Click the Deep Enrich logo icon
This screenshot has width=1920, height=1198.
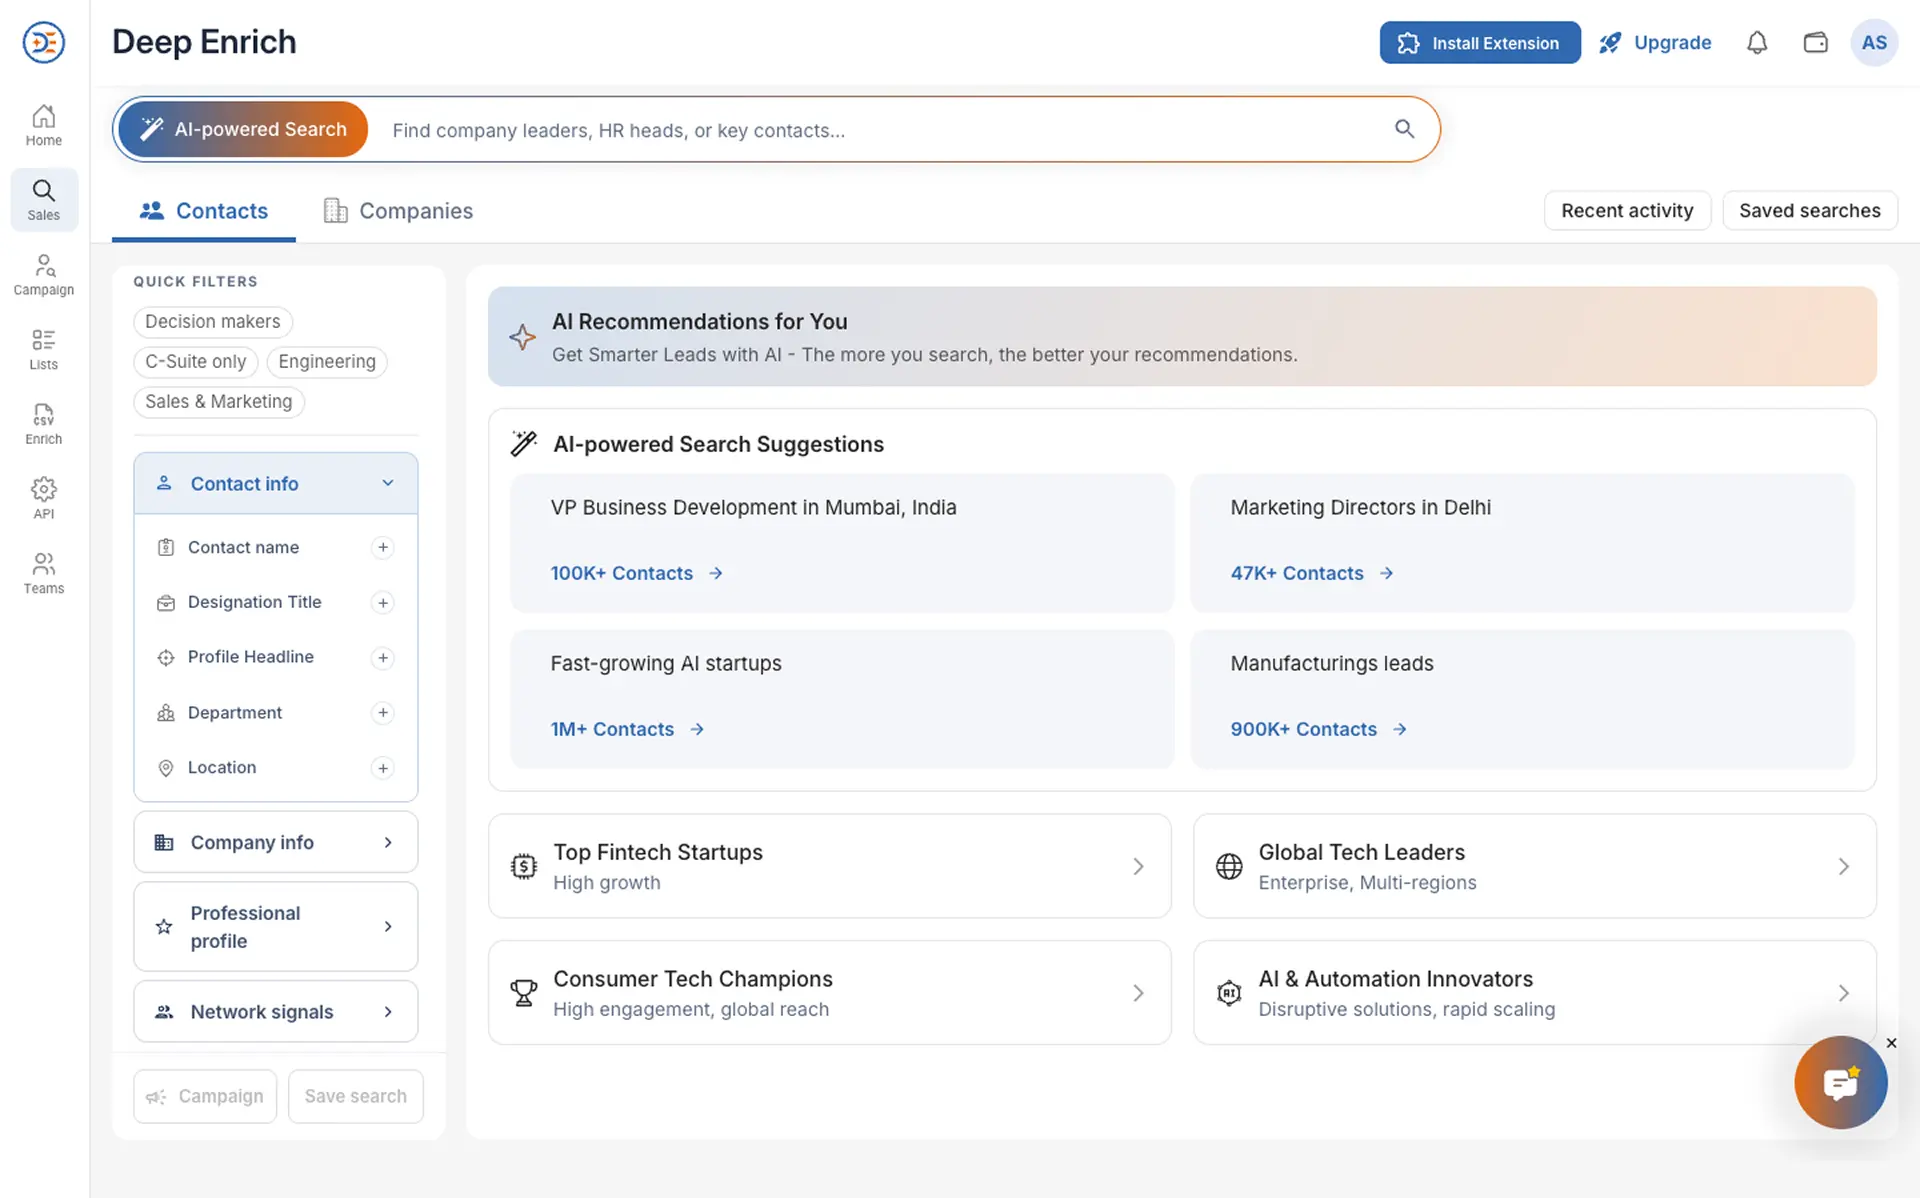44,42
